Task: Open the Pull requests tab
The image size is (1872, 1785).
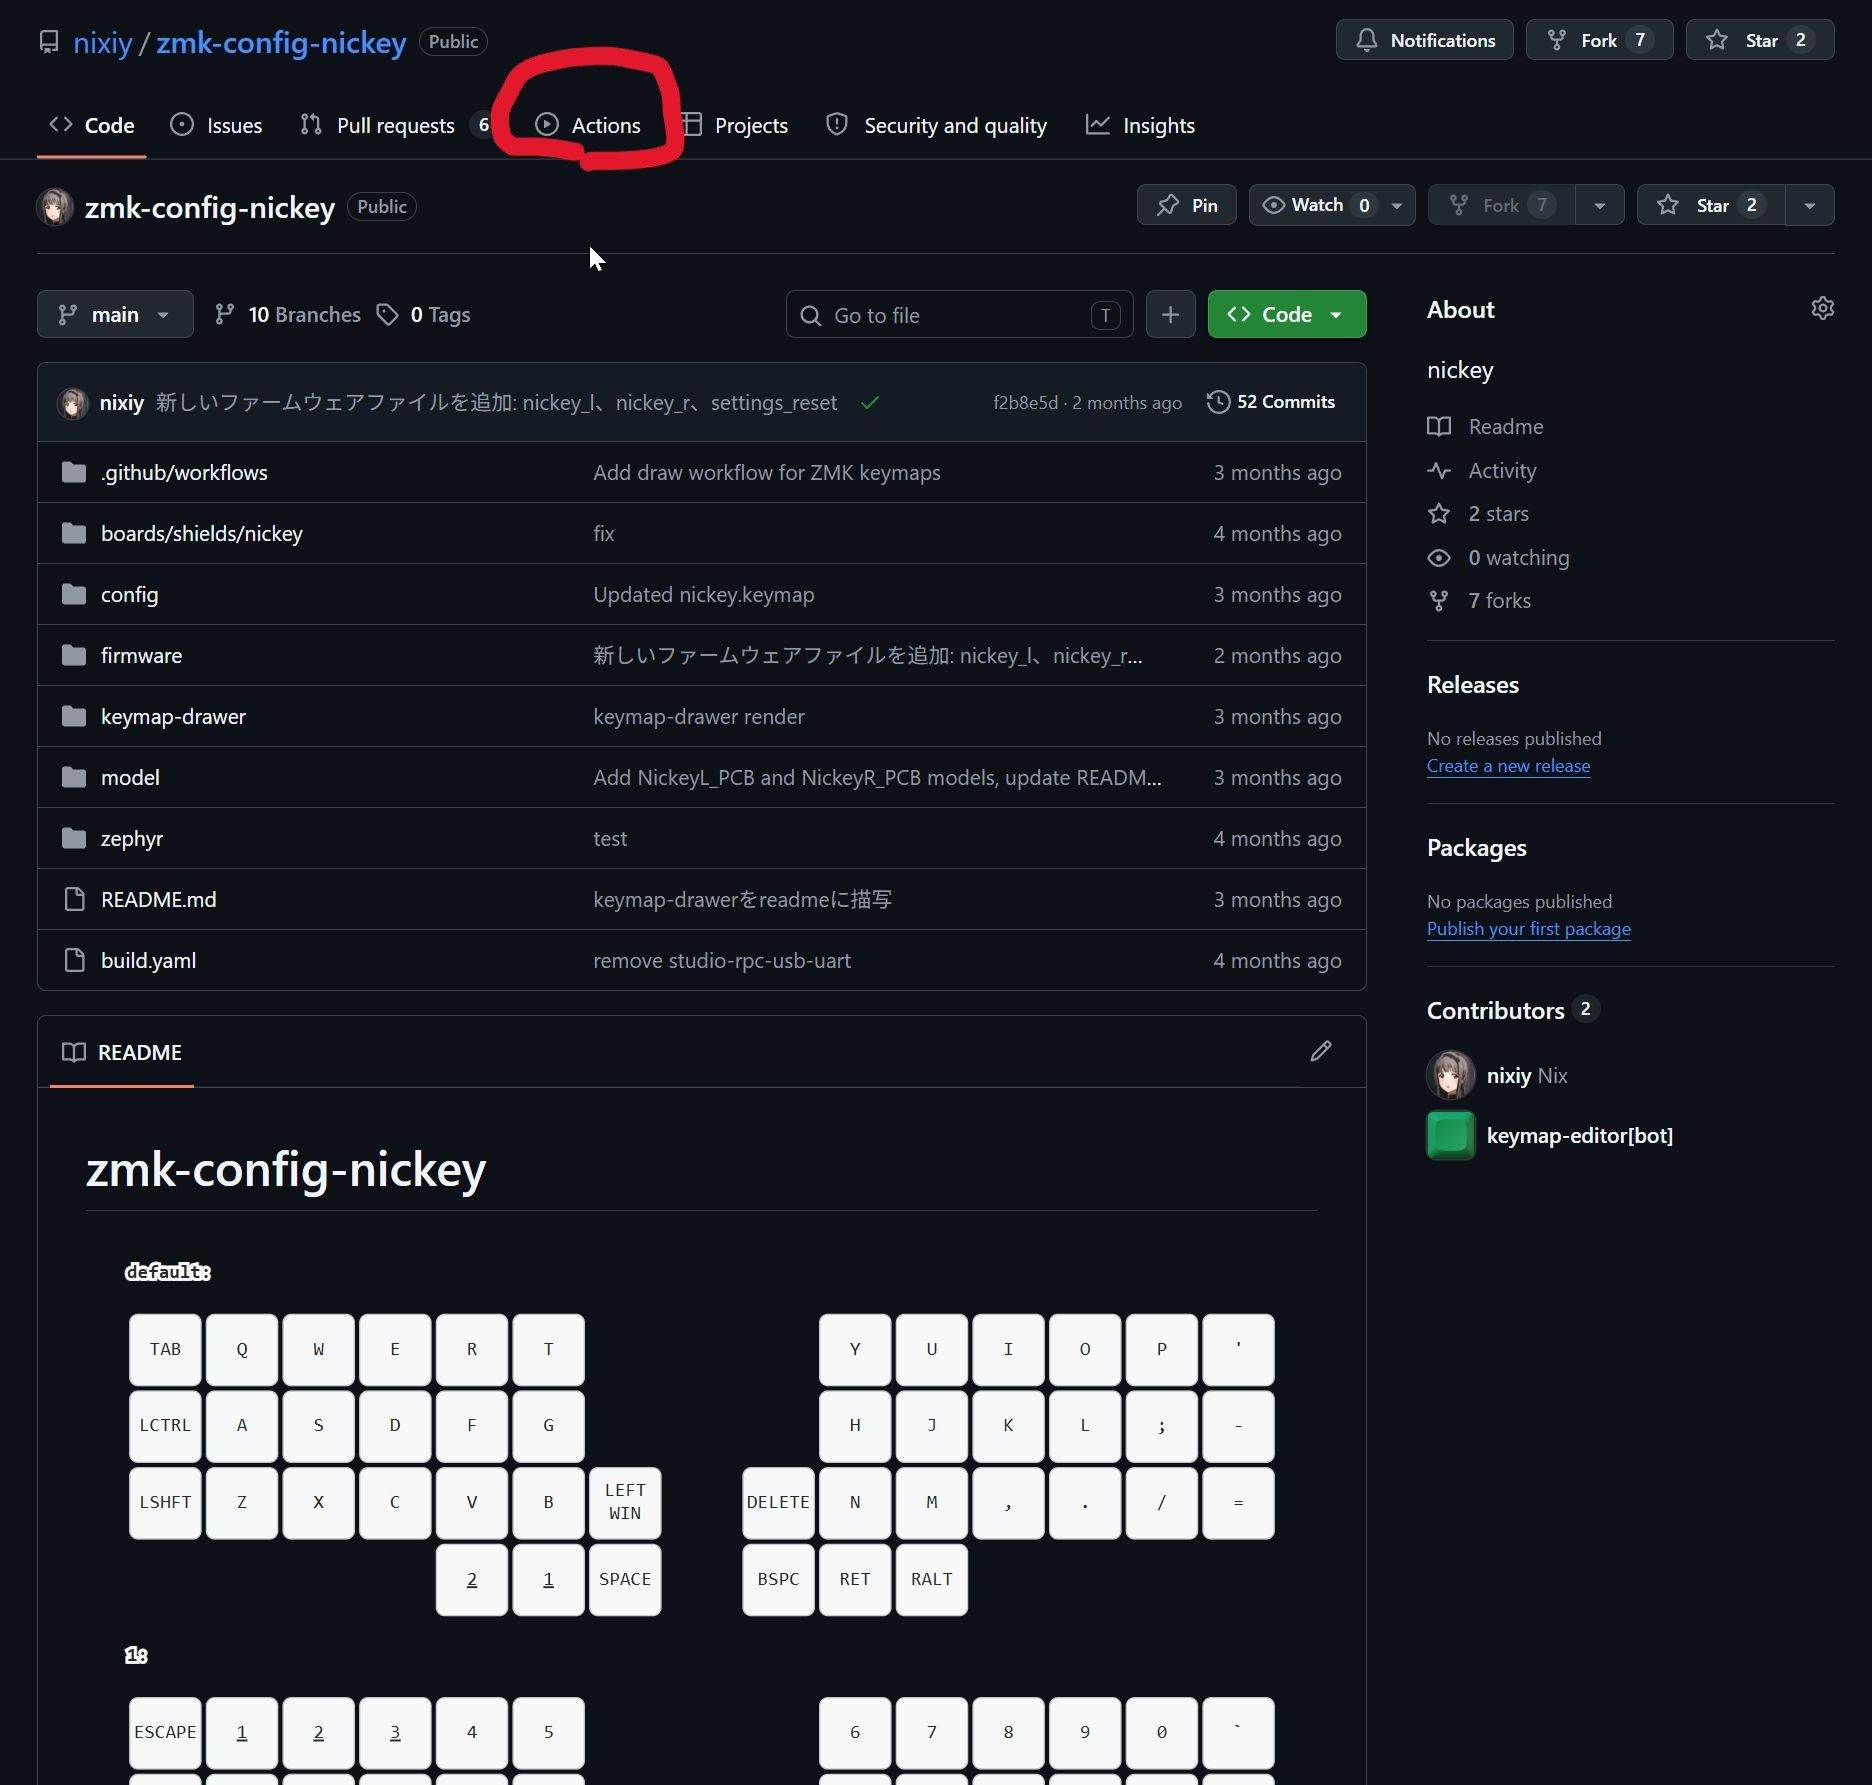Action: pos(396,125)
